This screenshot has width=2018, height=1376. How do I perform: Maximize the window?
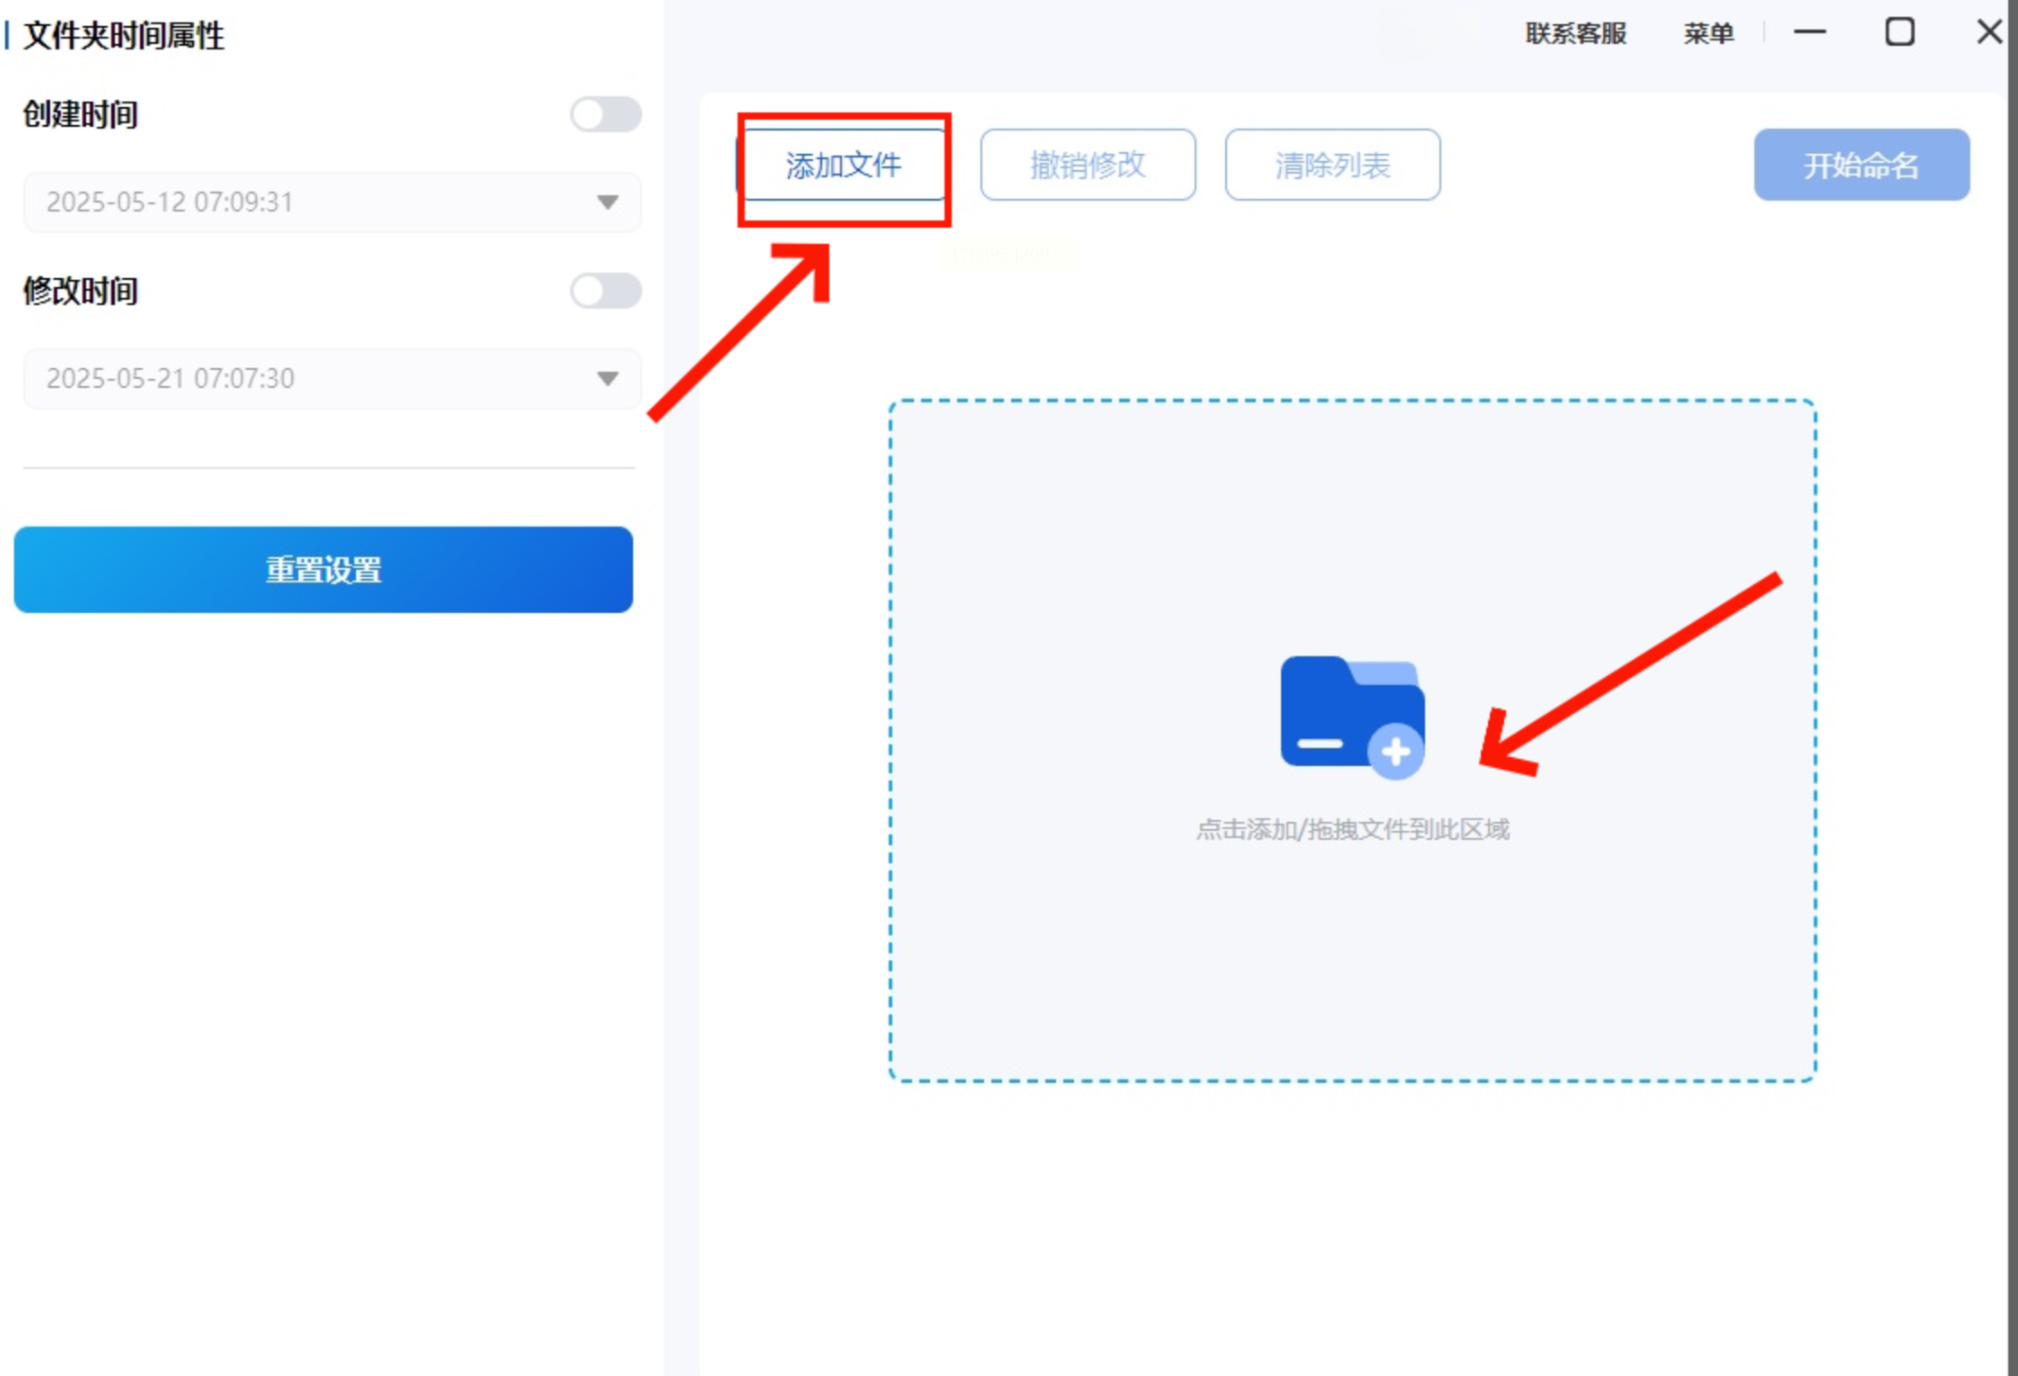1899,32
